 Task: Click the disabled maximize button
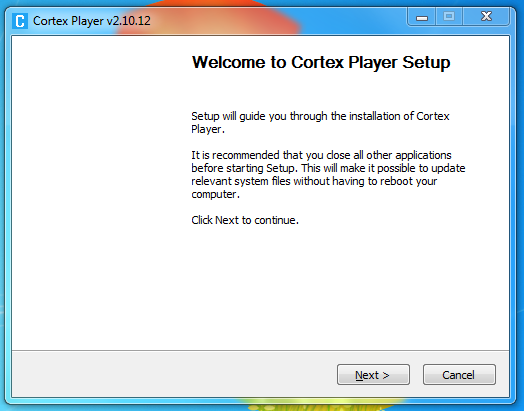pos(449,17)
